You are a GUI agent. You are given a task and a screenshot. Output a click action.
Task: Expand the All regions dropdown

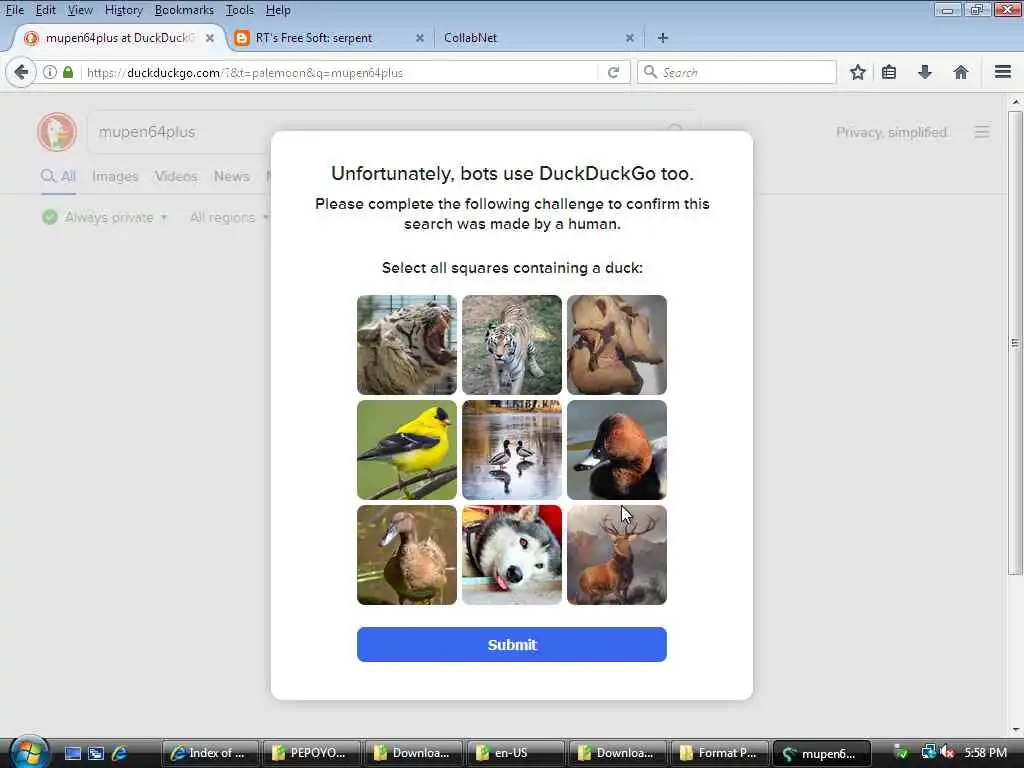pos(229,217)
